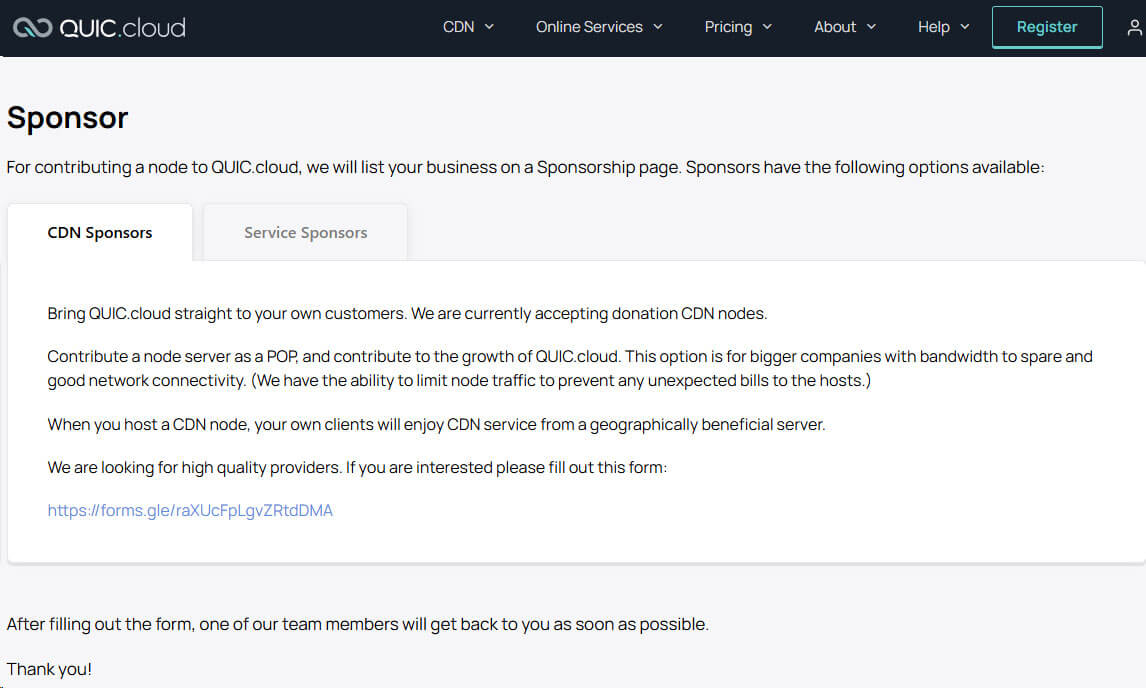
Task: Open the Pricing menu
Action: click(728, 27)
